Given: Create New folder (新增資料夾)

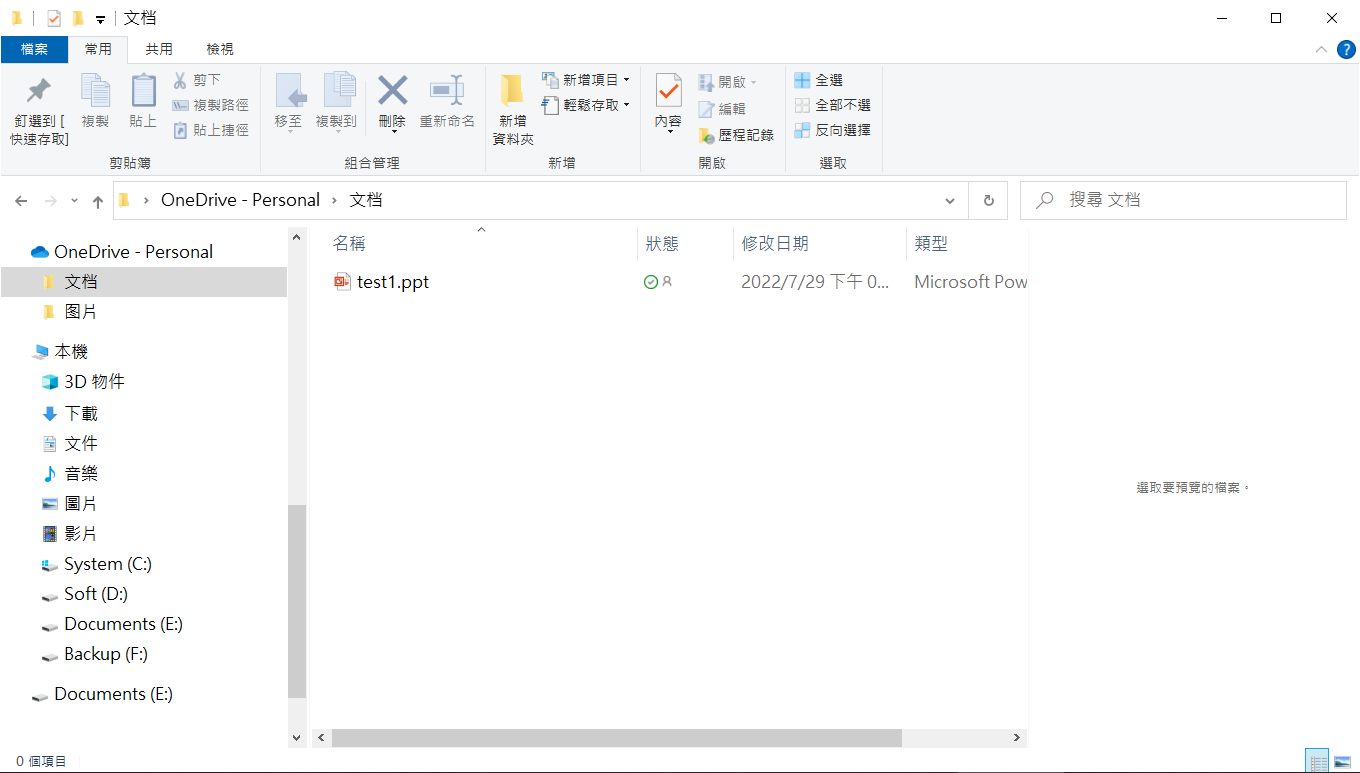Looking at the screenshot, I should click(513, 110).
